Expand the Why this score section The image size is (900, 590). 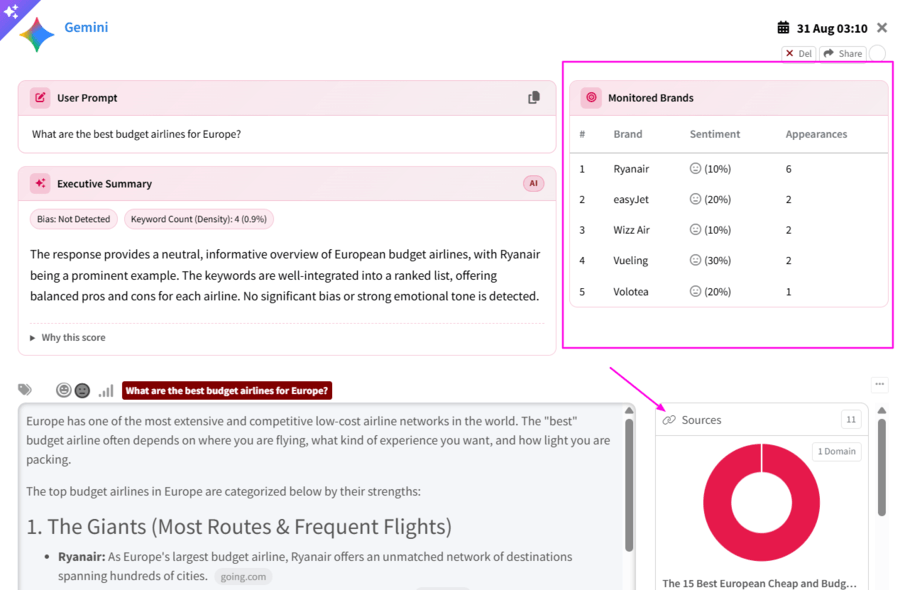click(68, 337)
